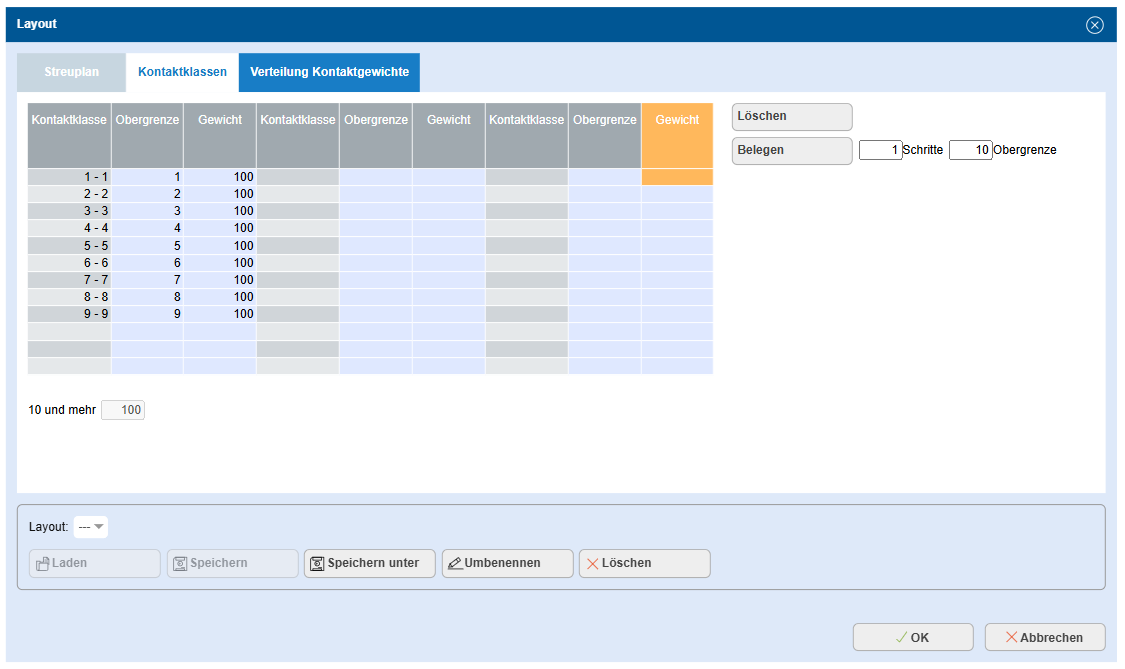Cancel using the Abbrechen button
The width and height of the screenshot is (1125, 669).
click(x=1044, y=637)
